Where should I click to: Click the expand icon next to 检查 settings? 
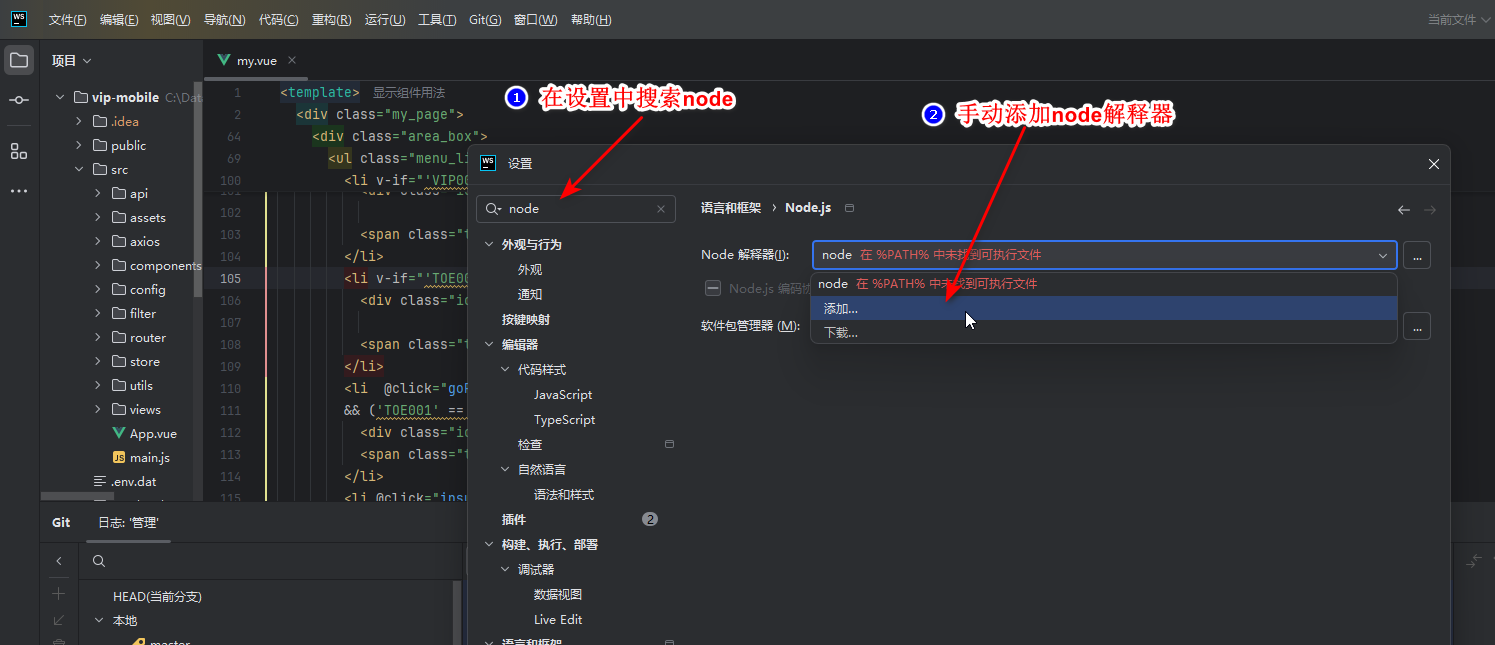pyautogui.click(x=669, y=443)
